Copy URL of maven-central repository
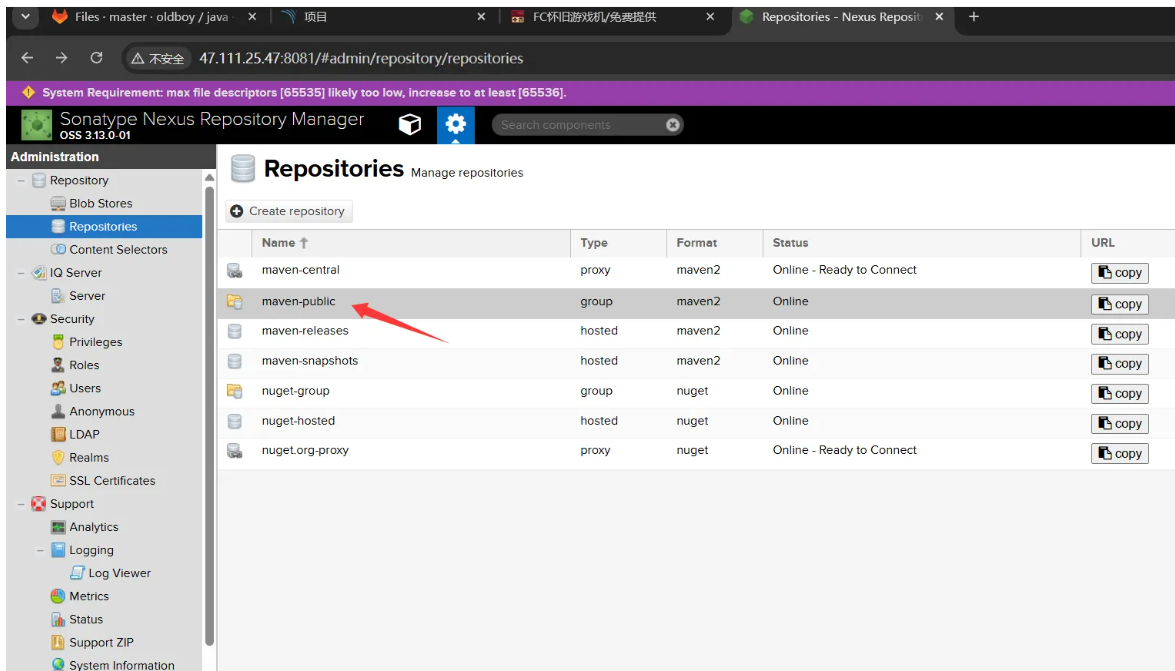Screen dimensions: 1175x671 [1120, 273]
